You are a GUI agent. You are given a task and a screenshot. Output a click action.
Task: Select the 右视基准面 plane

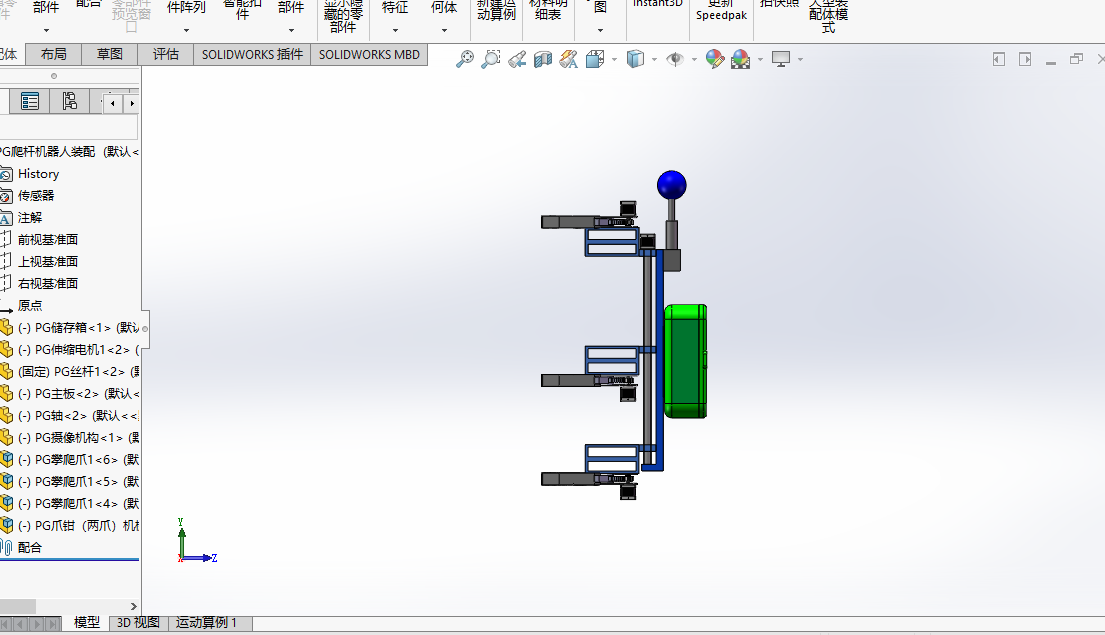click(x=48, y=283)
